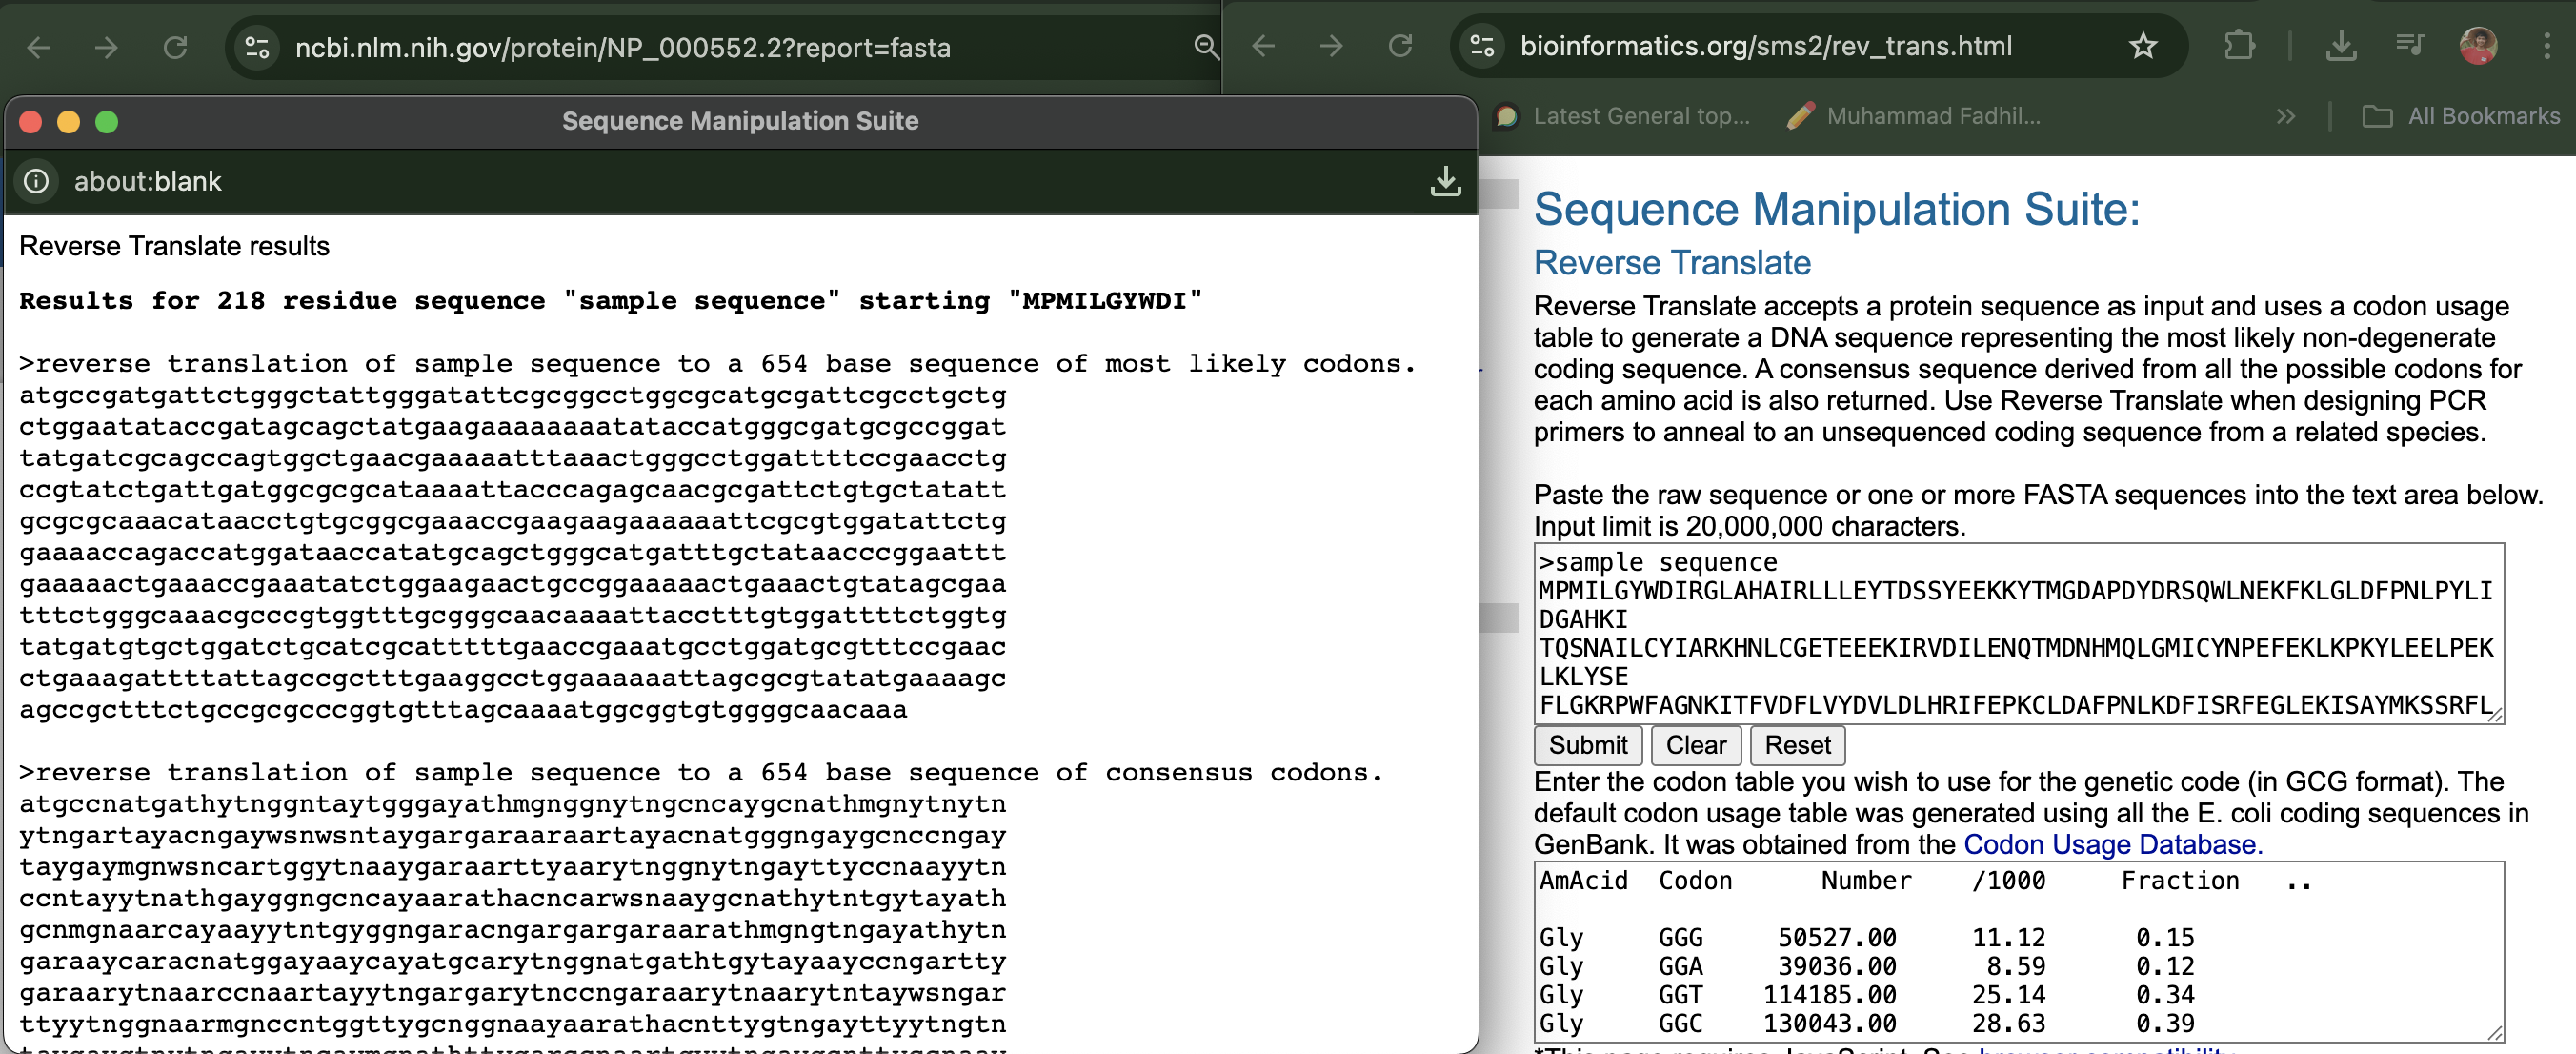Click the download icon in the results popup
This screenshot has width=2576, height=1054.
pyautogui.click(x=1444, y=181)
